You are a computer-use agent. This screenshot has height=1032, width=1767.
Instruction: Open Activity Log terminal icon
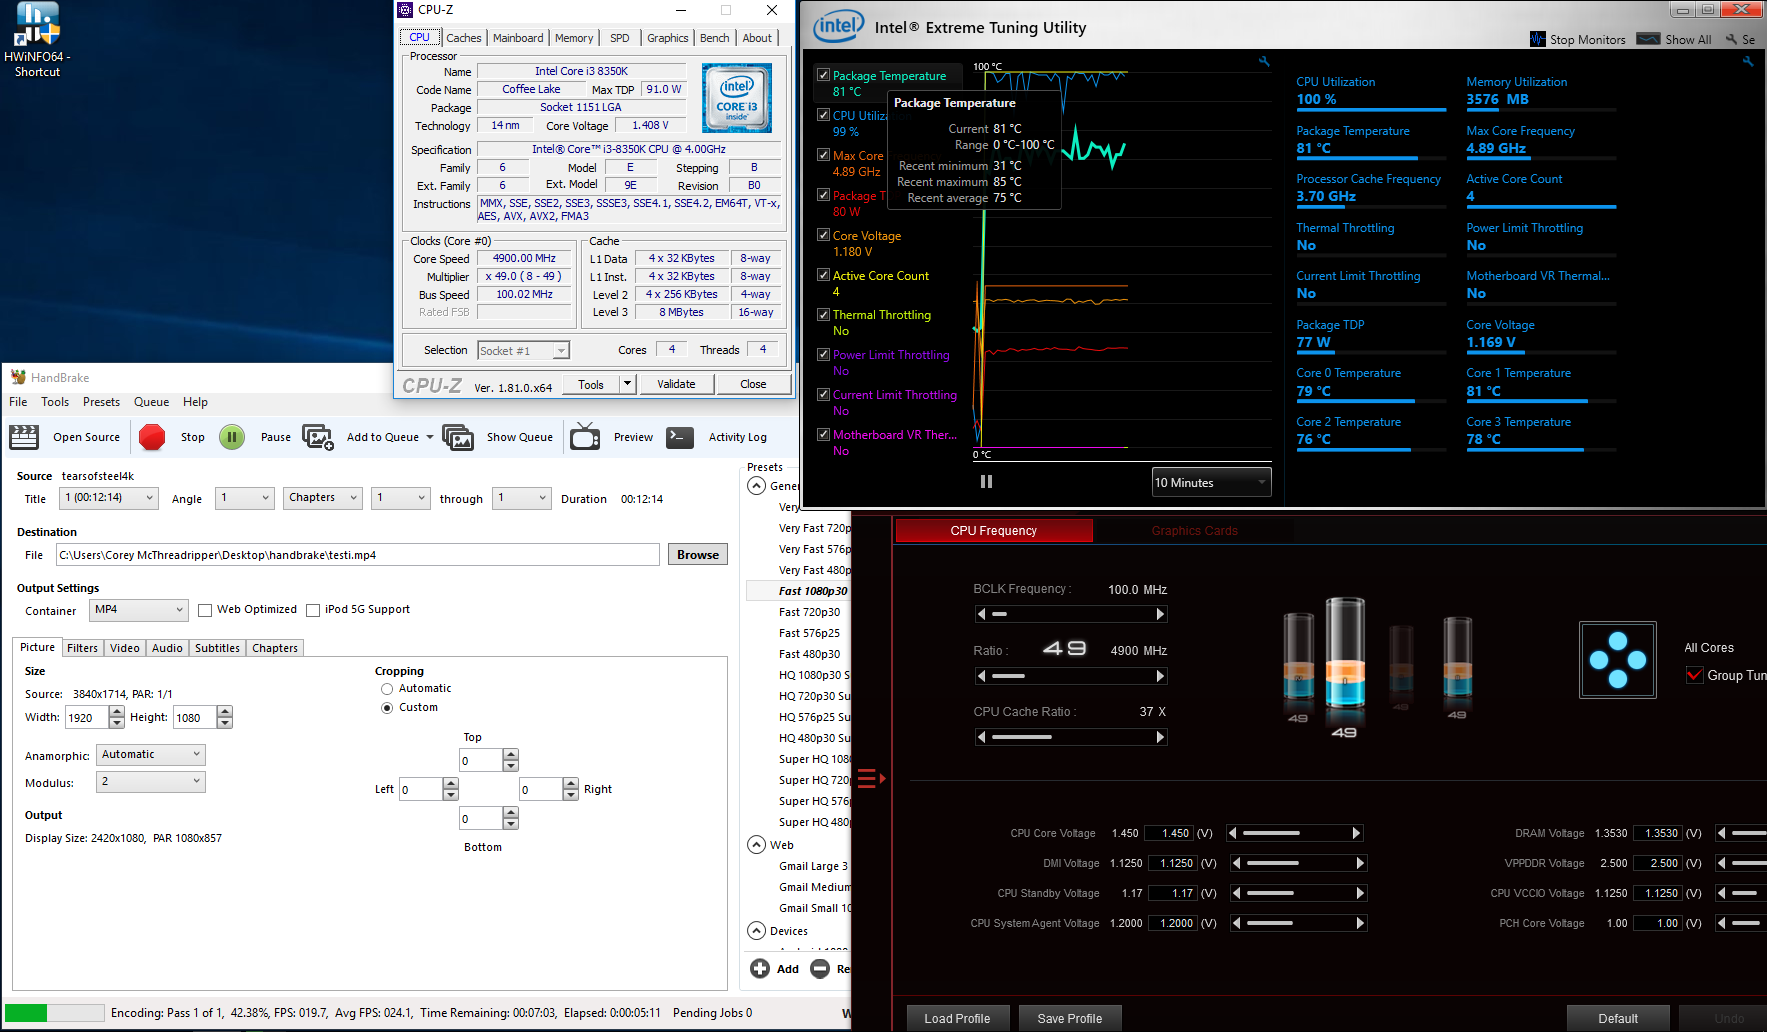(x=680, y=437)
